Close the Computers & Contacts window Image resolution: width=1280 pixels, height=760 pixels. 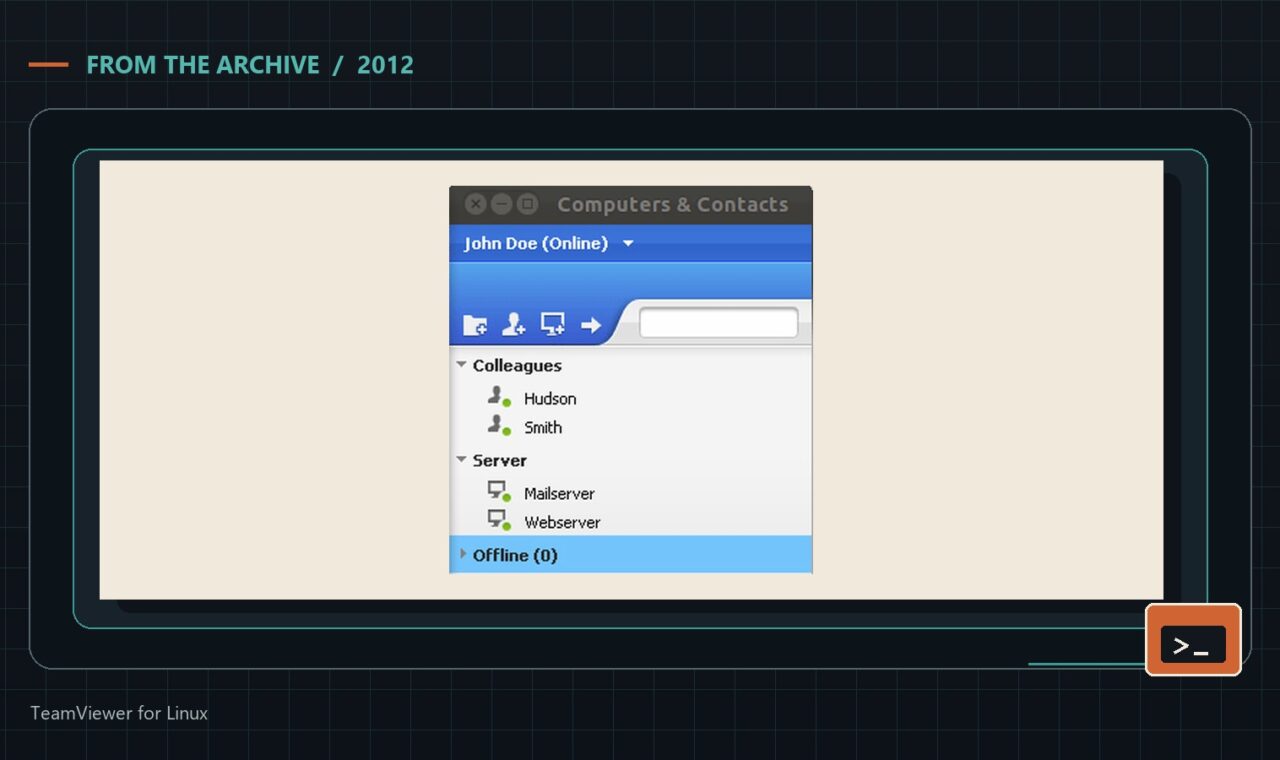pyautogui.click(x=476, y=204)
